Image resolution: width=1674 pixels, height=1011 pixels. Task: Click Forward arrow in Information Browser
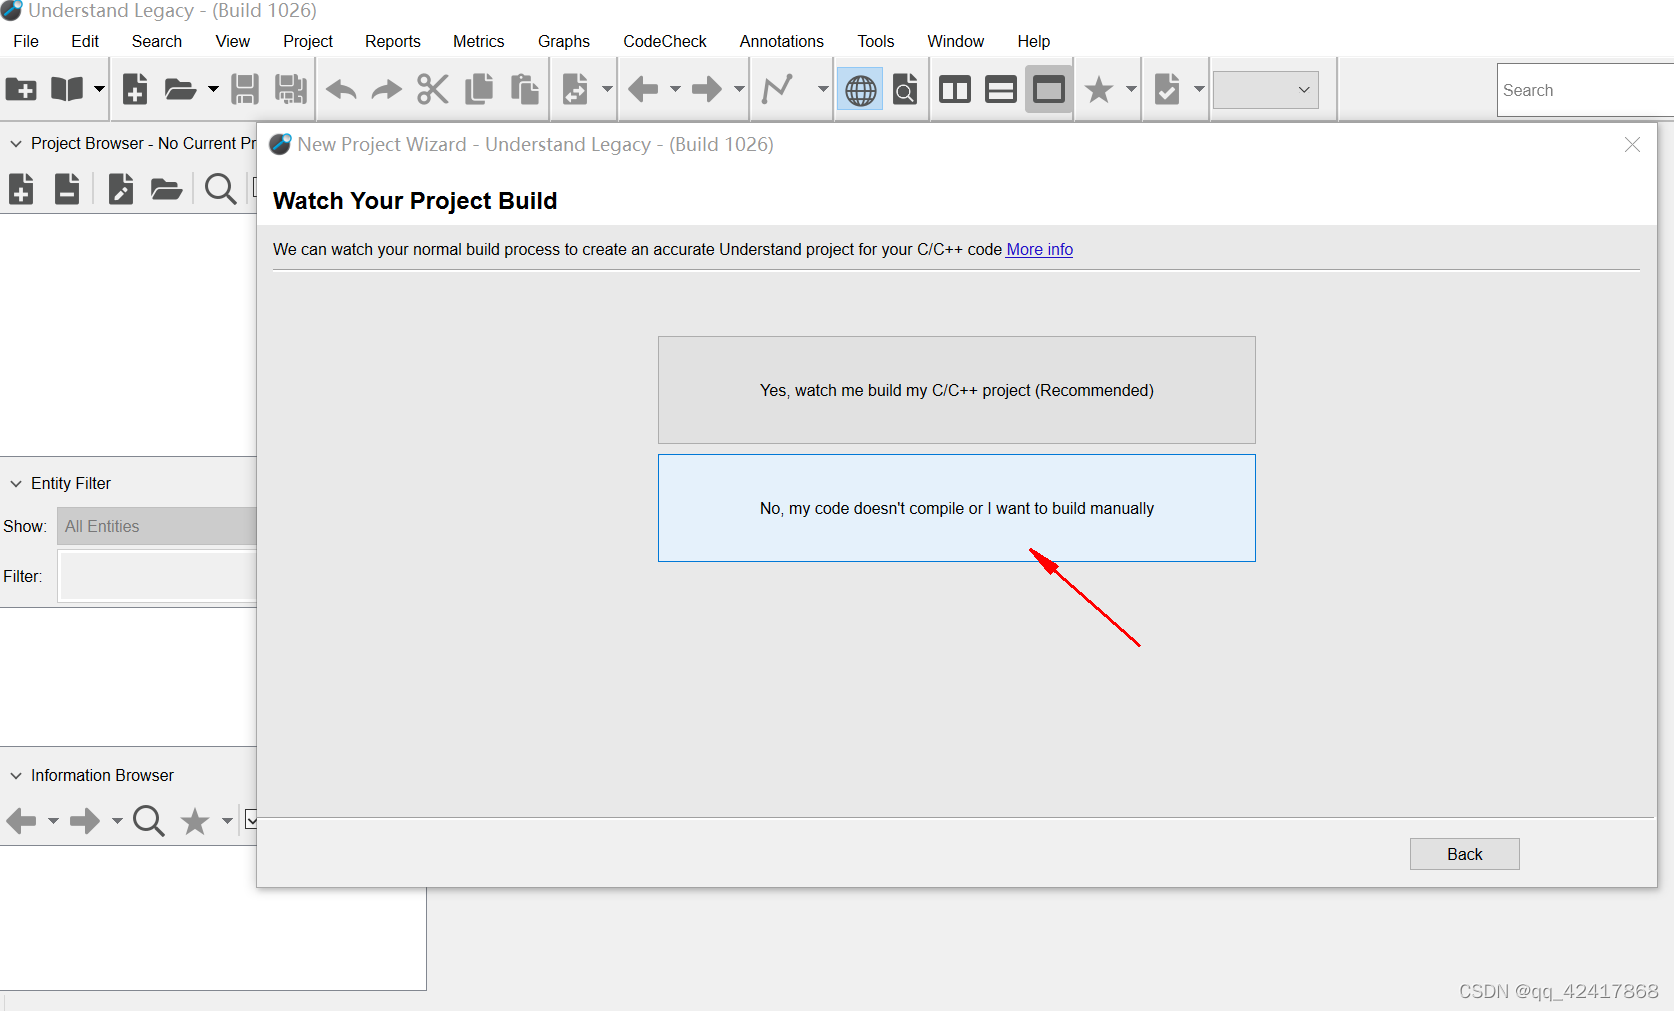click(x=85, y=821)
